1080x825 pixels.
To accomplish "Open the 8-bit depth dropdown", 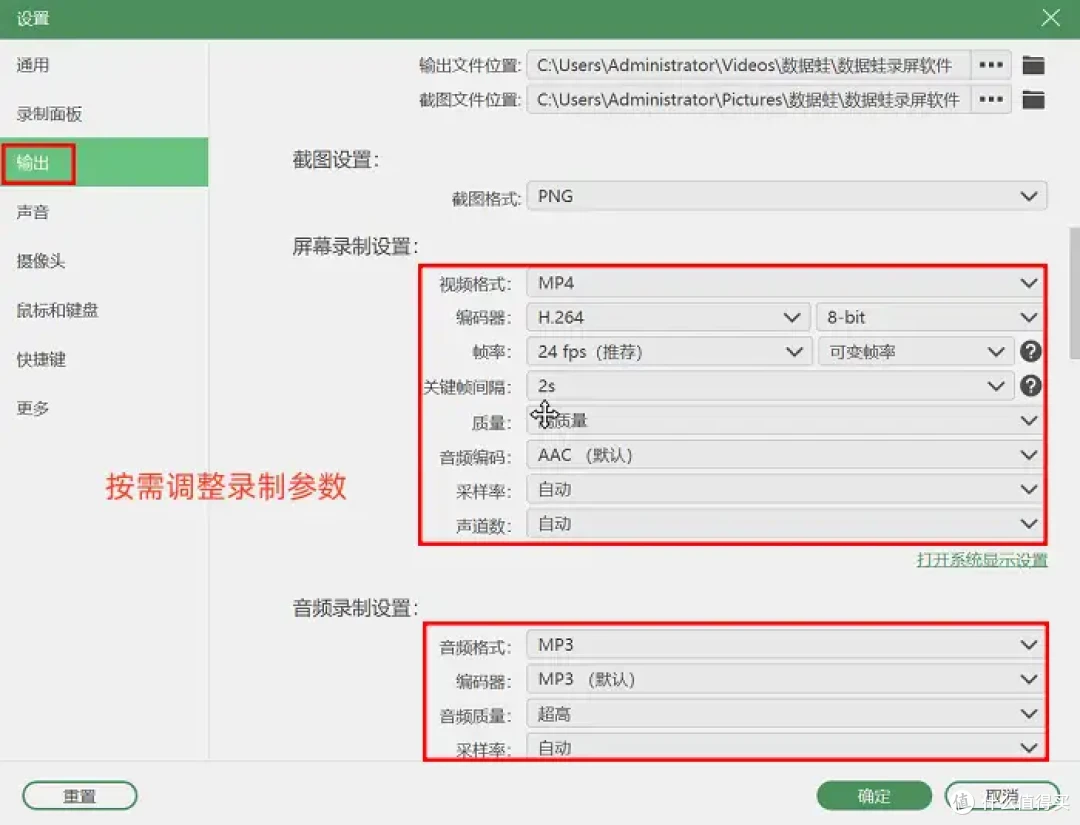I will tap(929, 317).
